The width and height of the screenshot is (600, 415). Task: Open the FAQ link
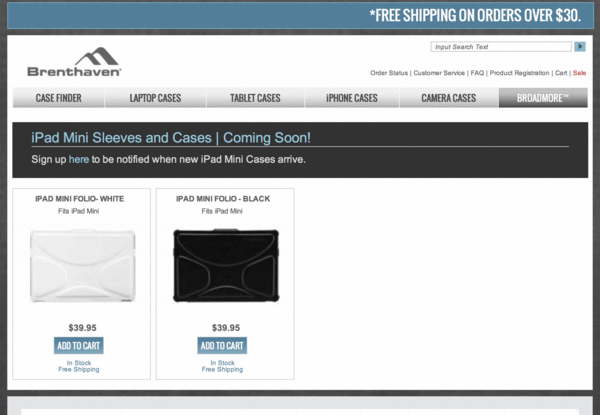click(x=477, y=73)
